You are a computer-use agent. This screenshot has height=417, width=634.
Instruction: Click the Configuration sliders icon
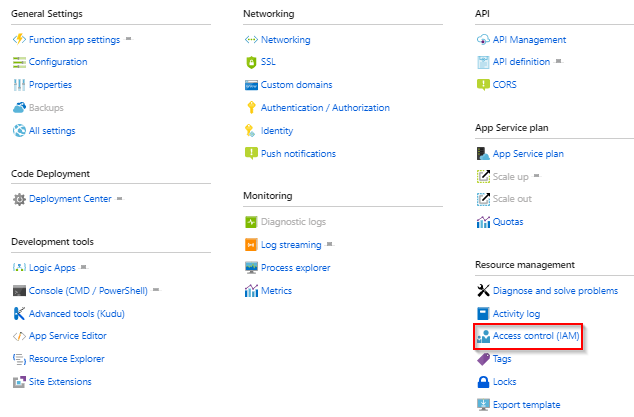tap(19, 62)
